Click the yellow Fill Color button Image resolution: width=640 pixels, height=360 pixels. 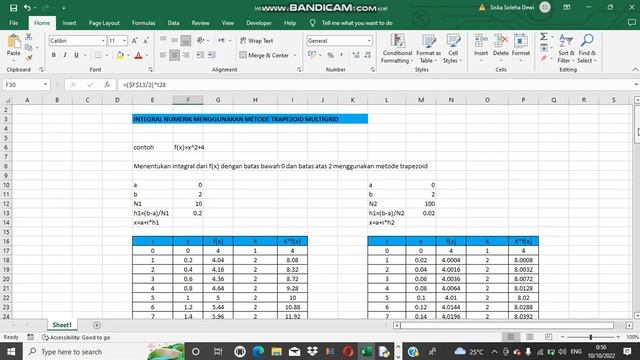point(120,55)
